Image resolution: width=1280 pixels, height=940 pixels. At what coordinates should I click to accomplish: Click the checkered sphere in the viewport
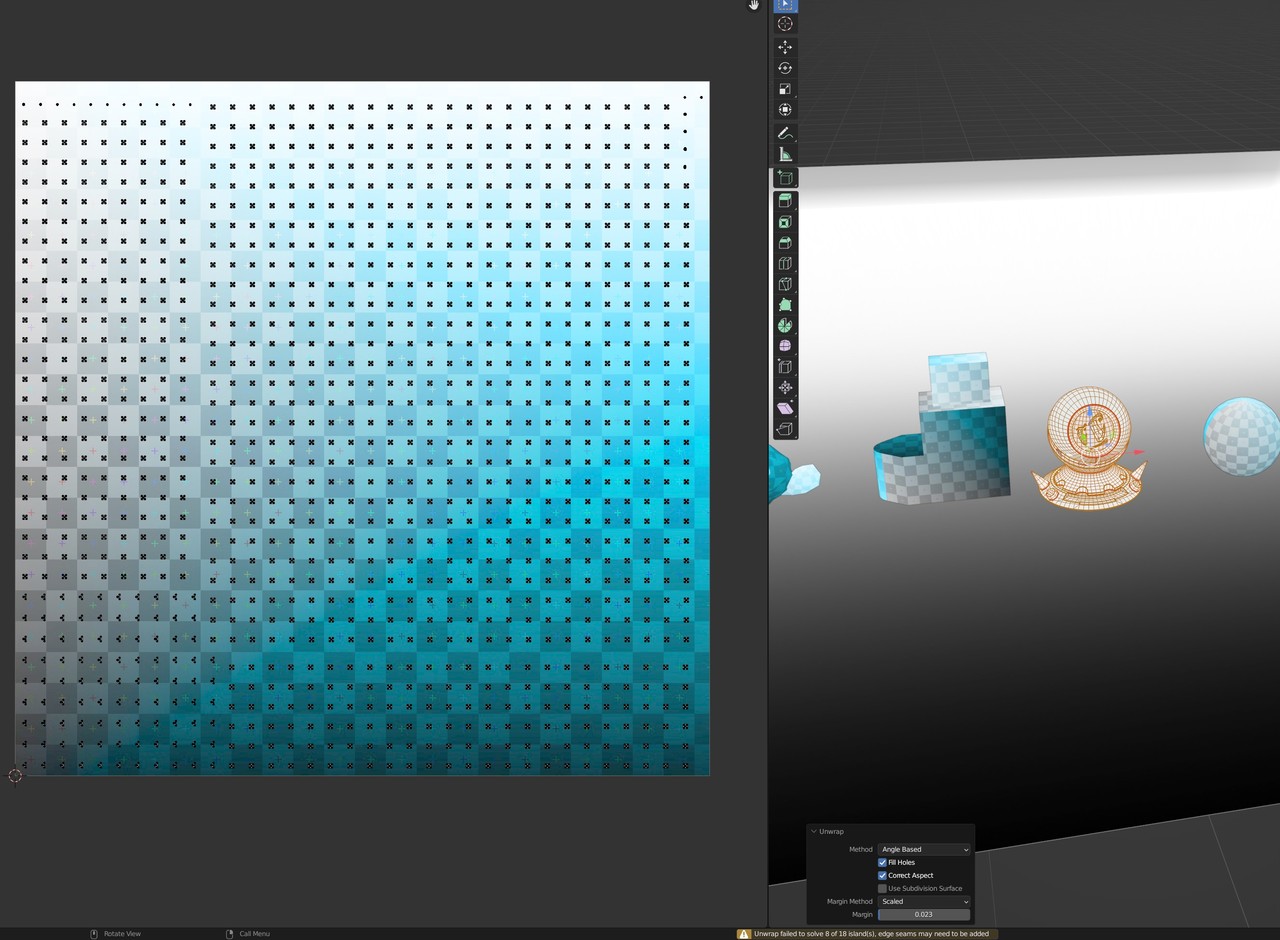[x=1242, y=437]
